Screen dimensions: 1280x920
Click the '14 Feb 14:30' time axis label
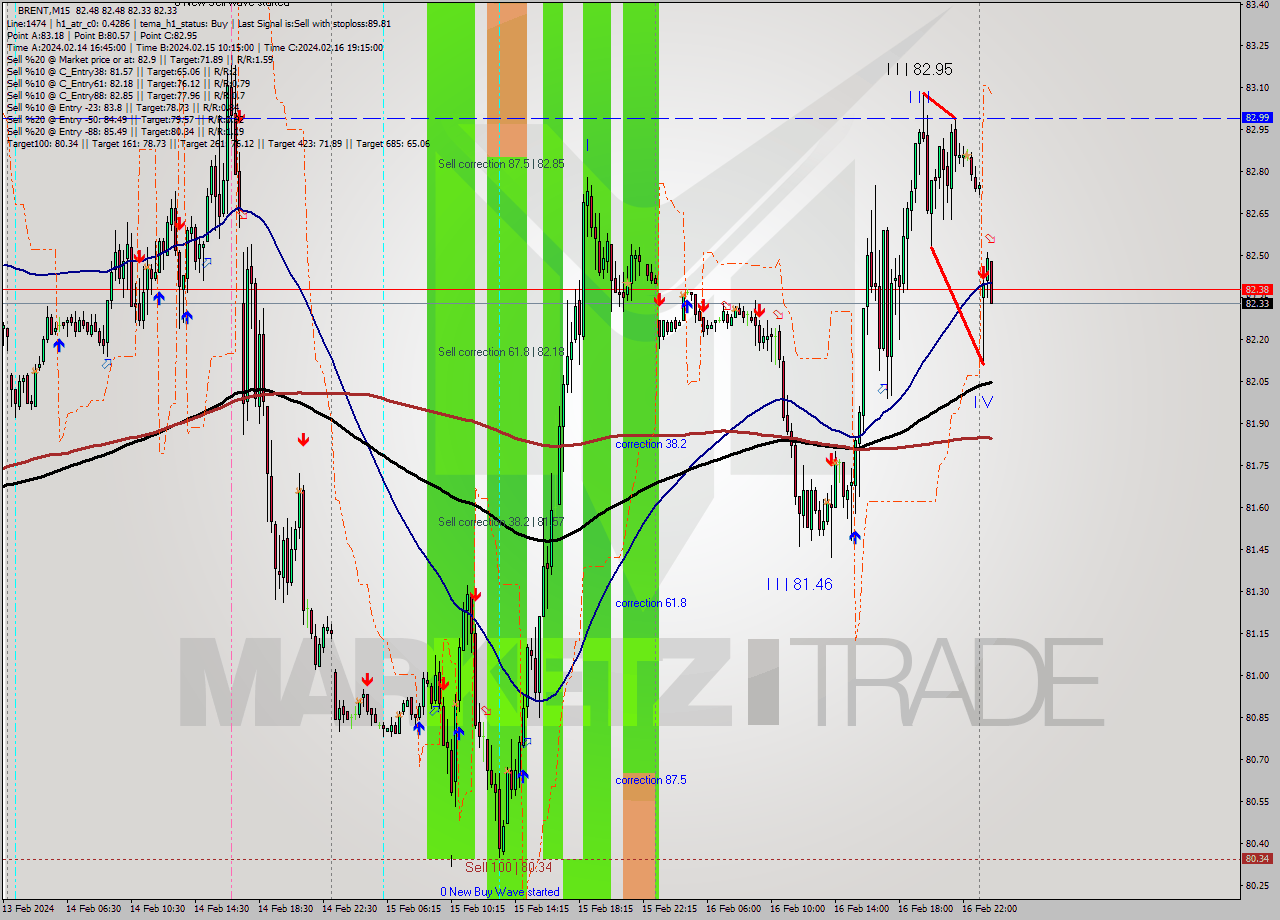click(x=221, y=909)
